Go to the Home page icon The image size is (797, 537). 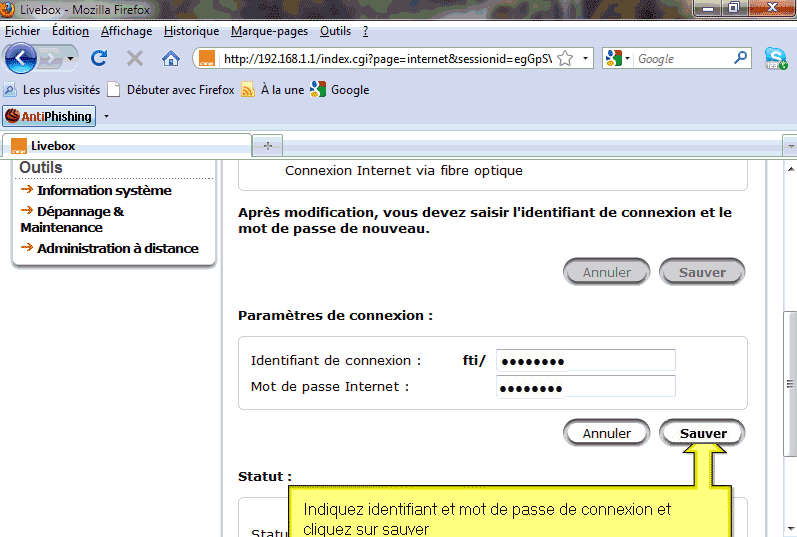[171, 59]
